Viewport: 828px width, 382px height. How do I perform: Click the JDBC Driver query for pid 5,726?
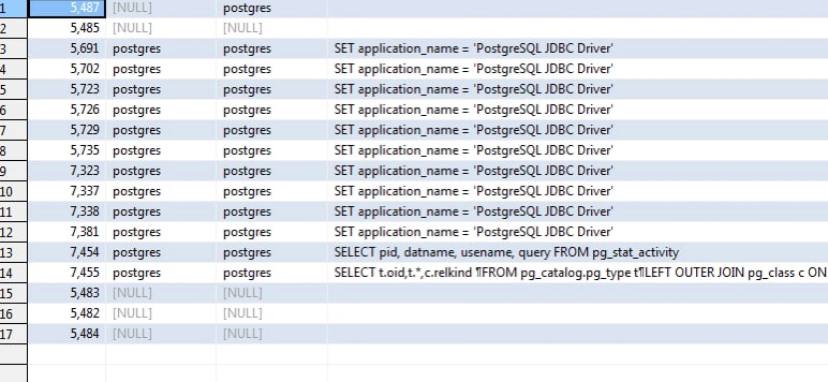tap(577, 109)
